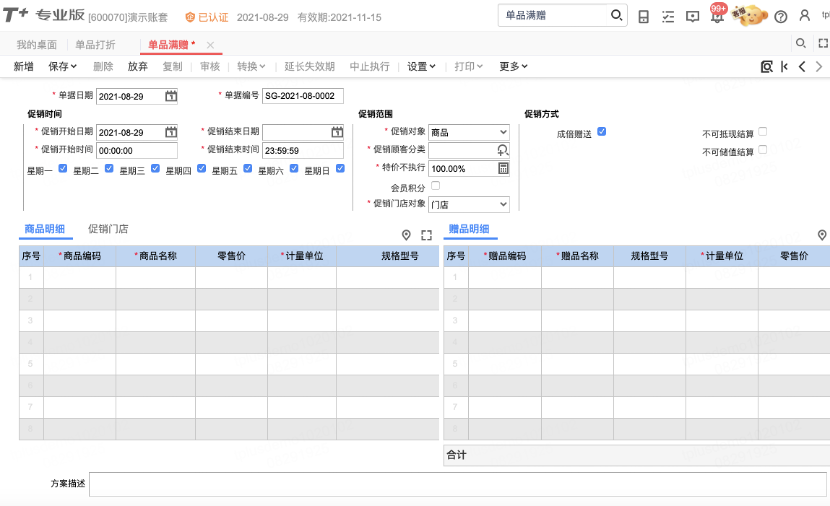The width and height of the screenshot is (830, 506).
Task: Switch to 我的桌面 tab
Action: point(37,45)
